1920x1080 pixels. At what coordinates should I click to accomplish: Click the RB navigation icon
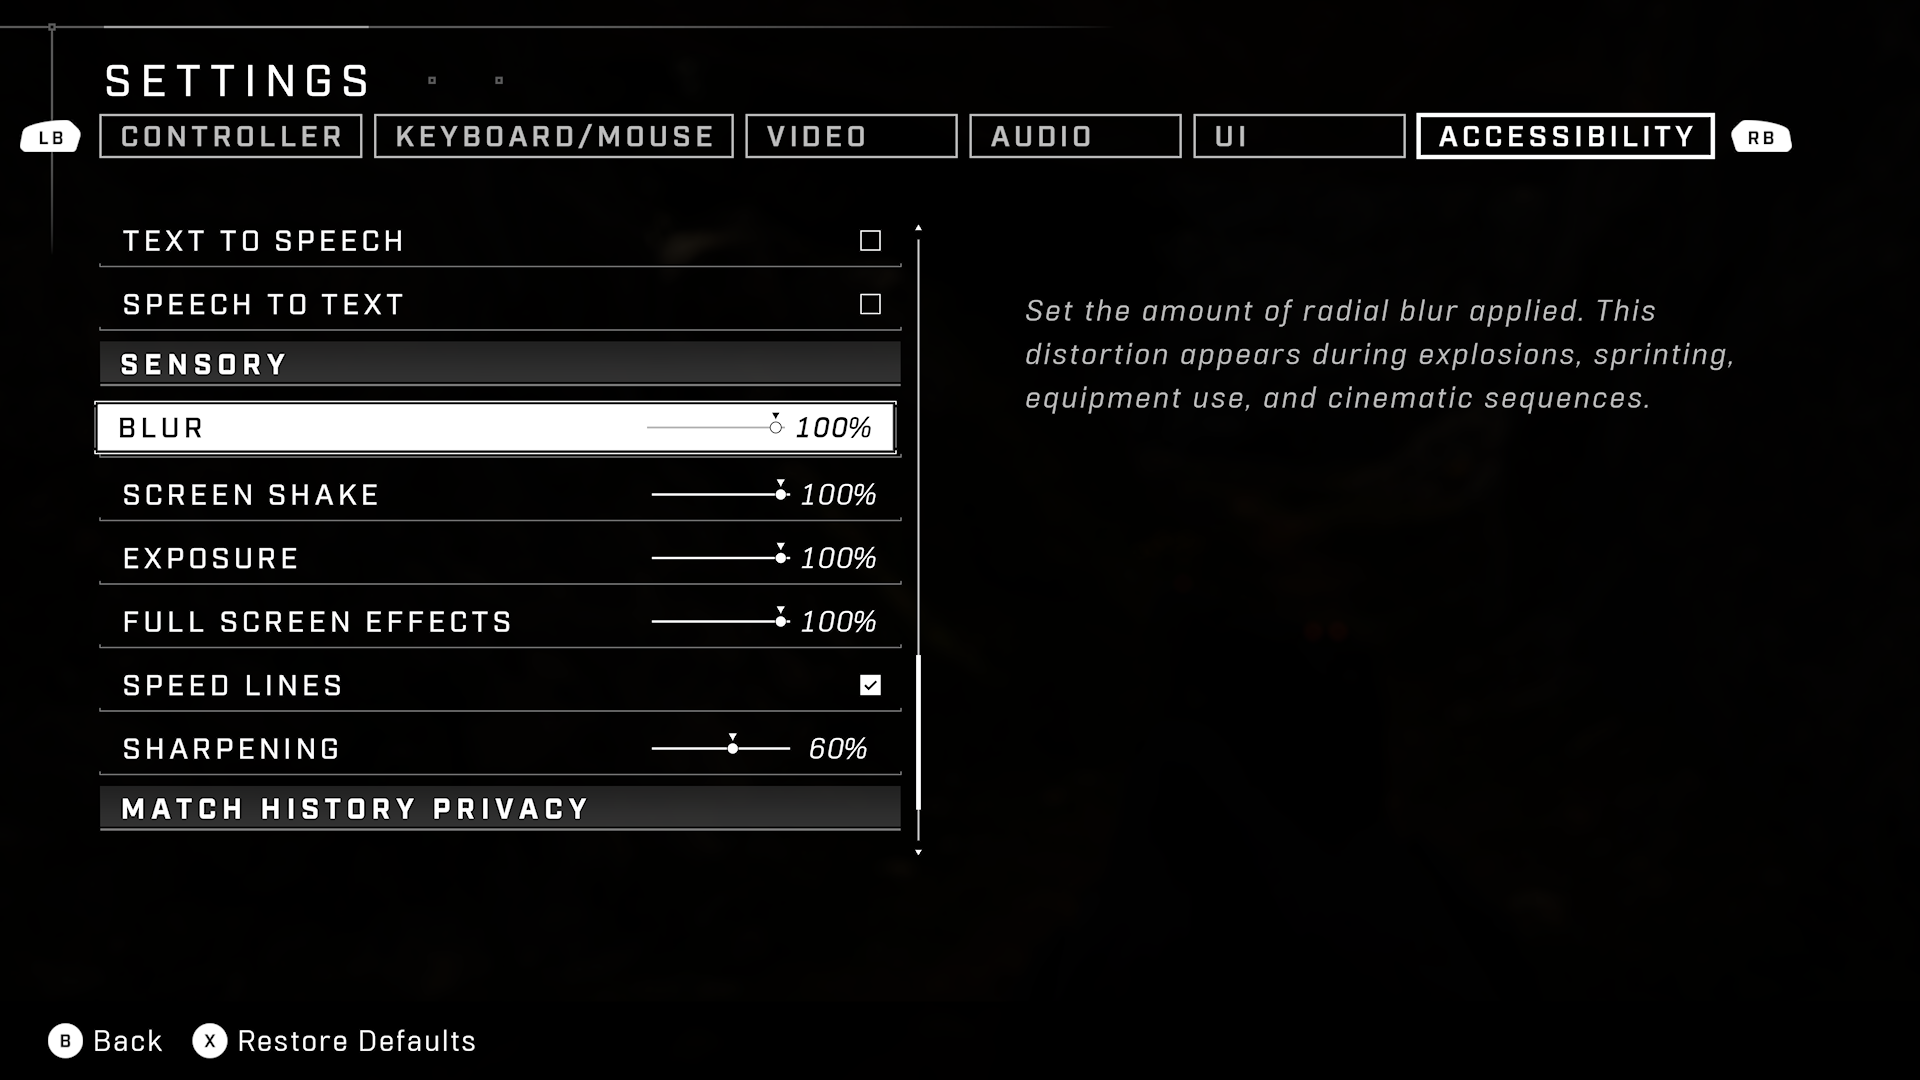[x=1763, y=137]
